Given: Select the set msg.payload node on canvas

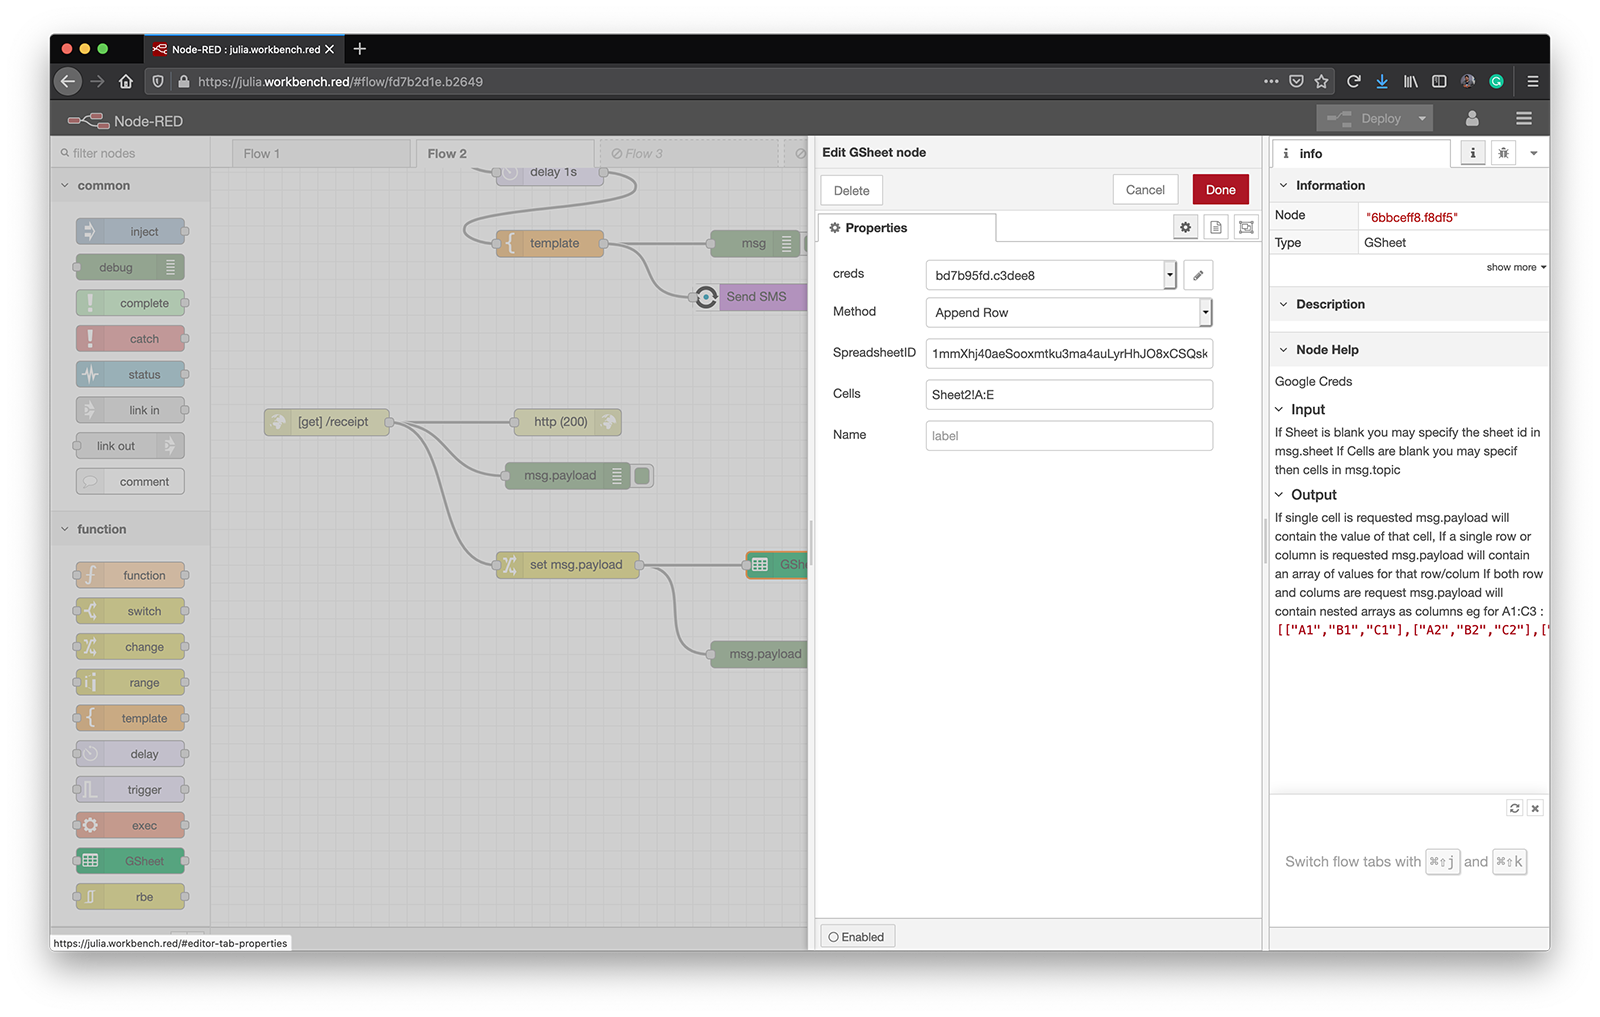Looking at the screenshot, I should (568, 565).
